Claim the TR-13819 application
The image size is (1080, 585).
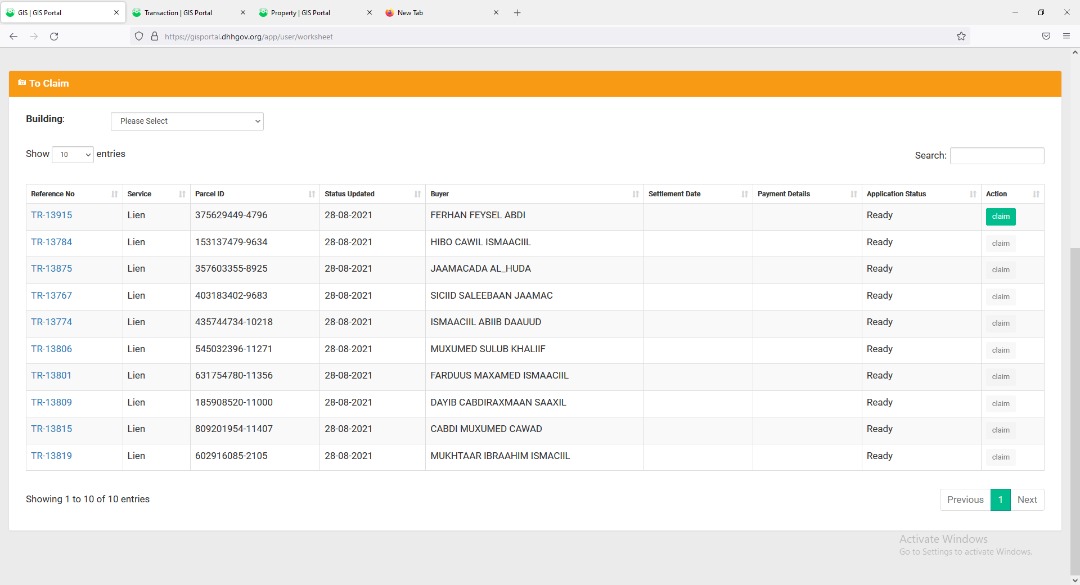[1000, 457]
